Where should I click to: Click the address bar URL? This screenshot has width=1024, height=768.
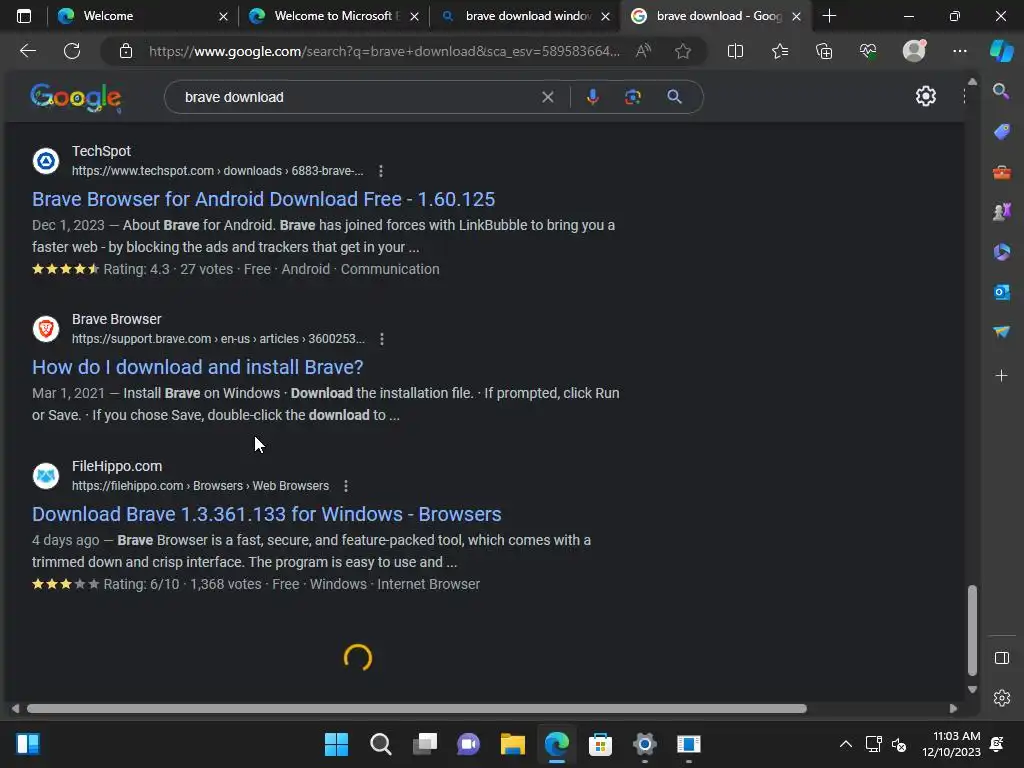pos(384,51)
